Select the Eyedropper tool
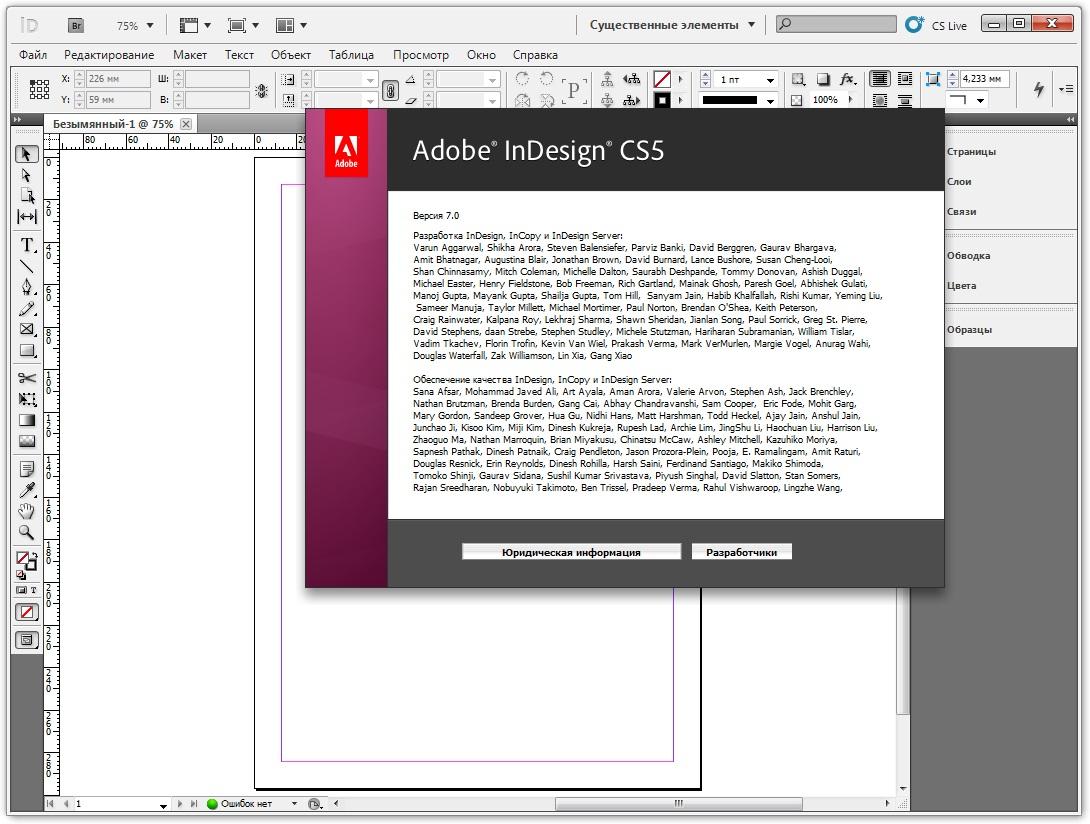Image resolution: width=1090 pixels, height=824 pixels. pos(26,490)
